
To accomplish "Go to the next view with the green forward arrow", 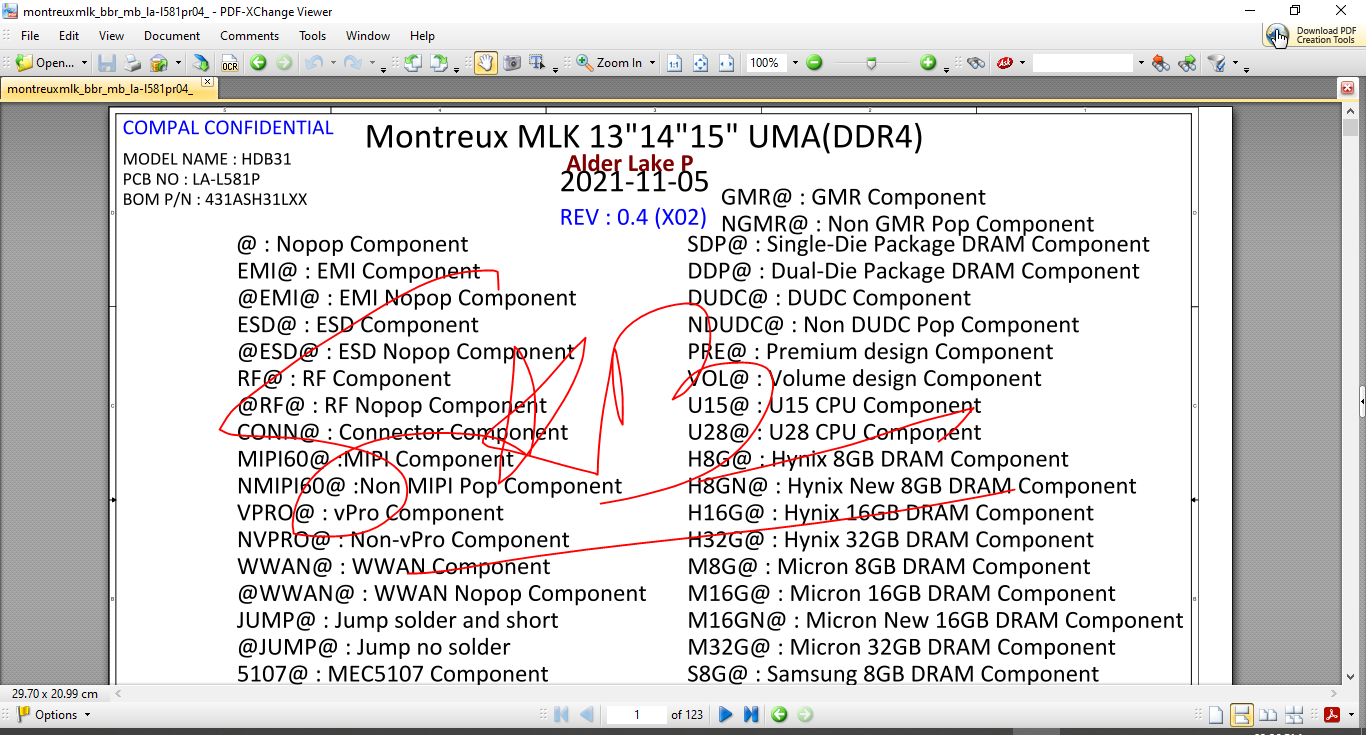I will 284,63.
